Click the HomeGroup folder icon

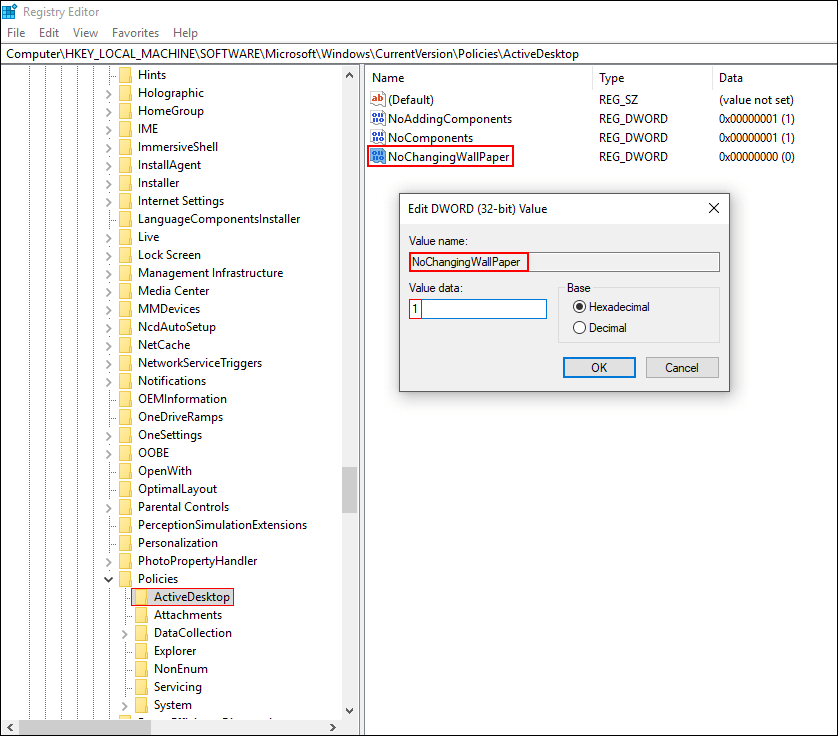125,111
